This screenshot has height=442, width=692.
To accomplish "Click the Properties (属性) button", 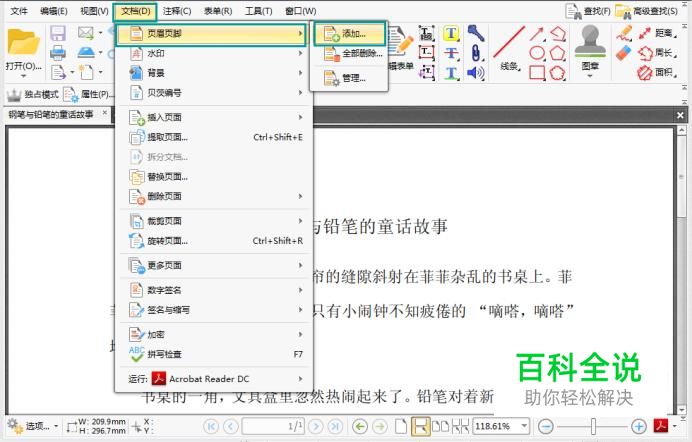I will click(87, 94).
